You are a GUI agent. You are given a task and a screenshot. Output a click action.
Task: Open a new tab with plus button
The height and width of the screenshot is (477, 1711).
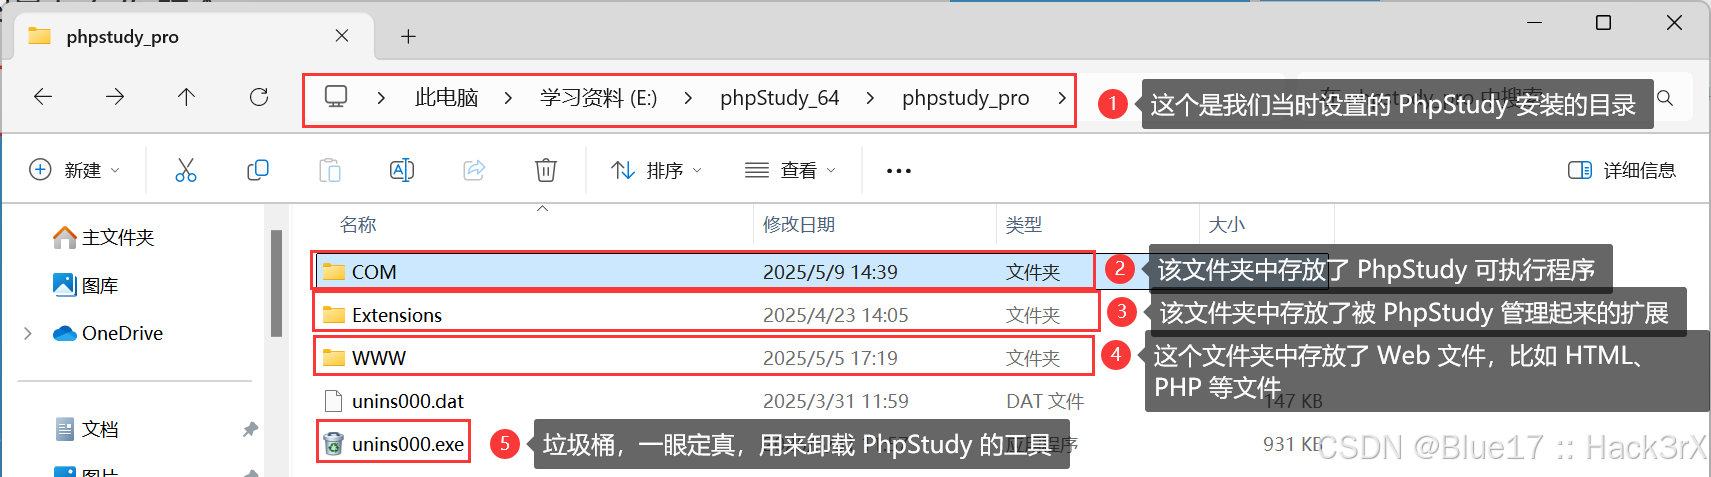(x=408, y=37)
